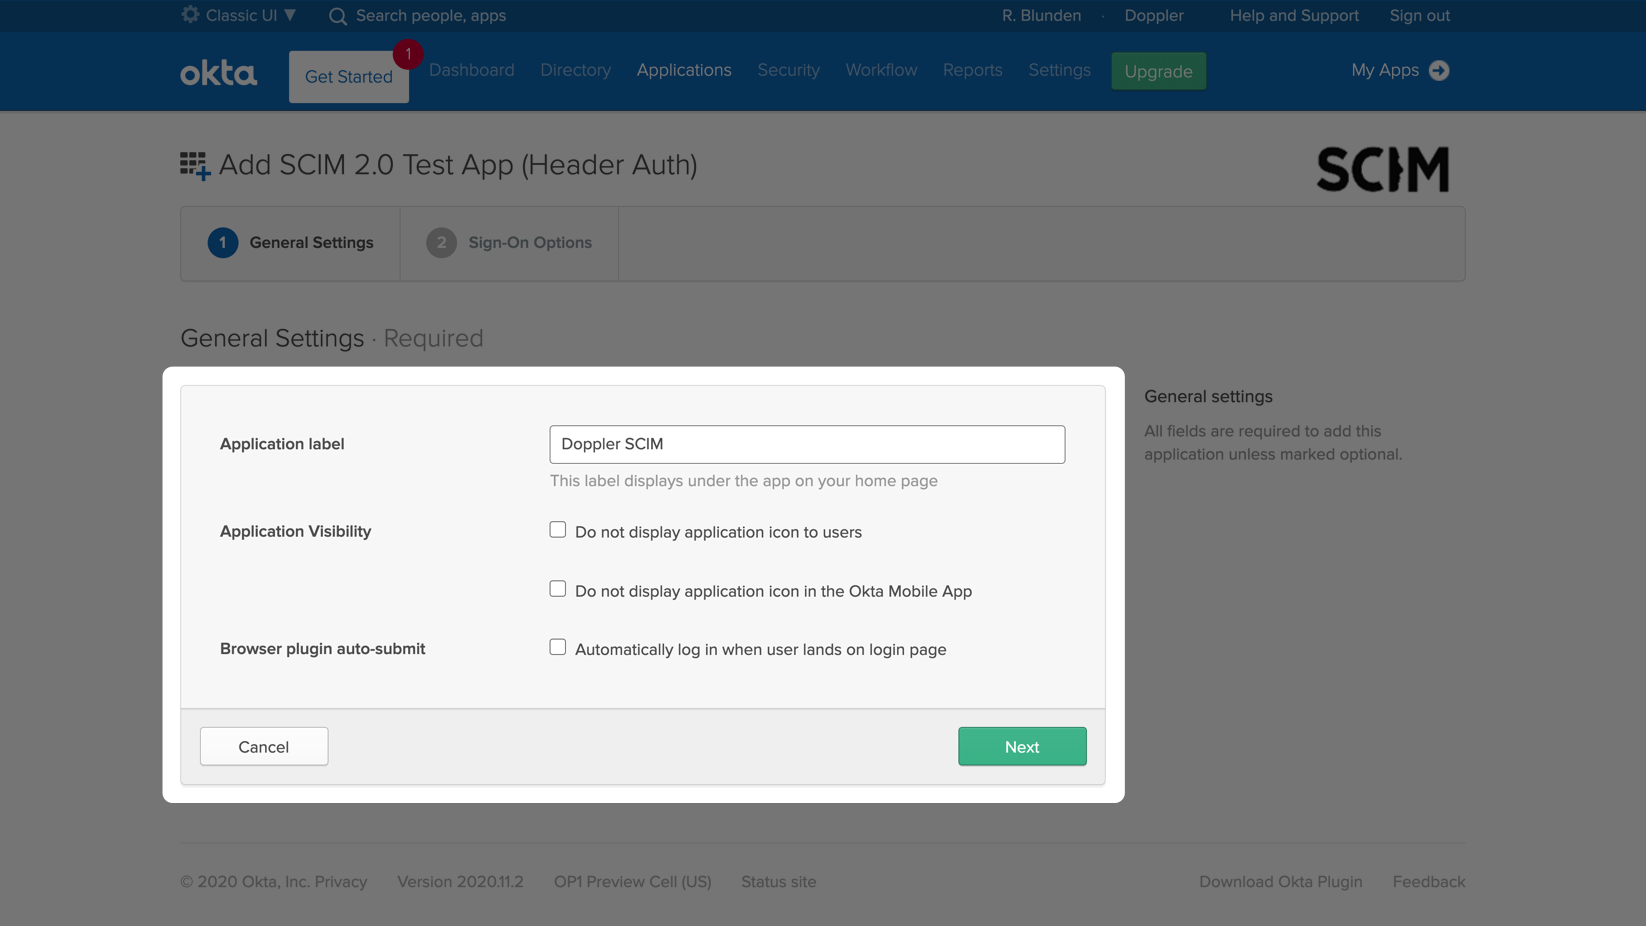Click the SCIM logo
Viewport: 1646px width, 926px height.
click(1383, 169)
